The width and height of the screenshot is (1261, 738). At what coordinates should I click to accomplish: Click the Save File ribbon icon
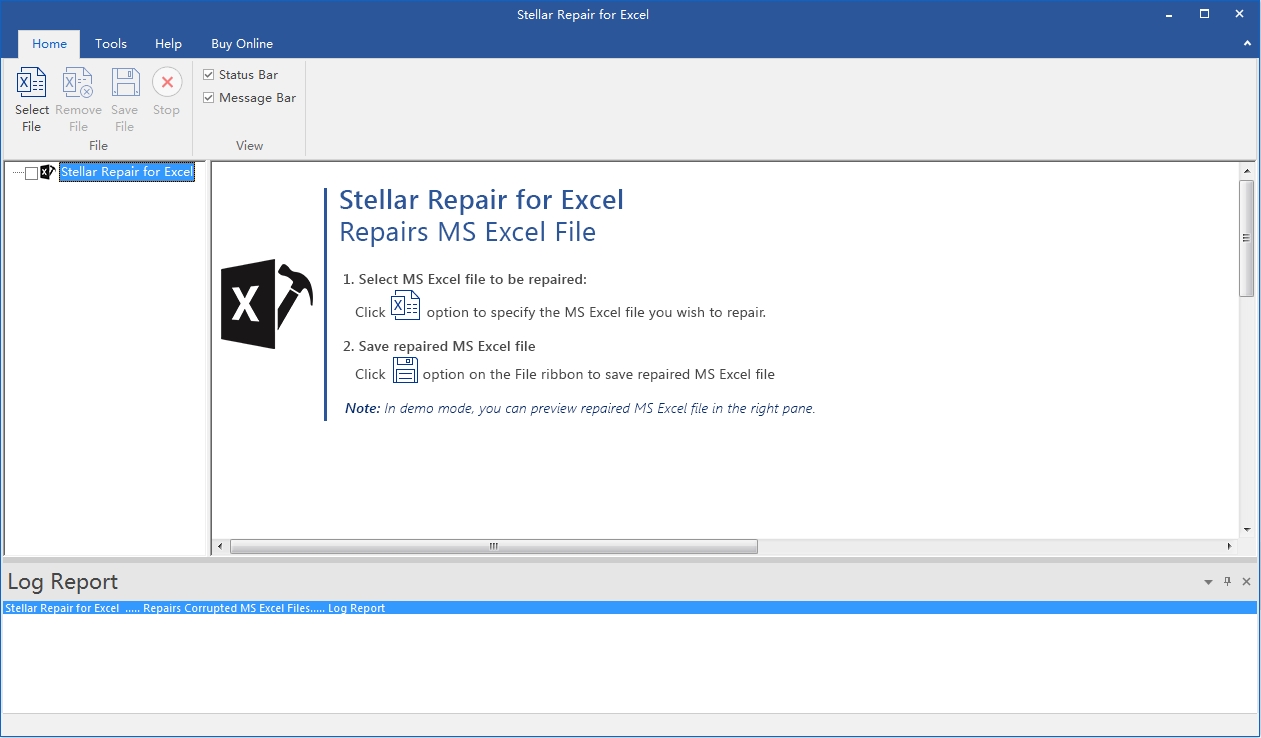[x=125, y=84]
